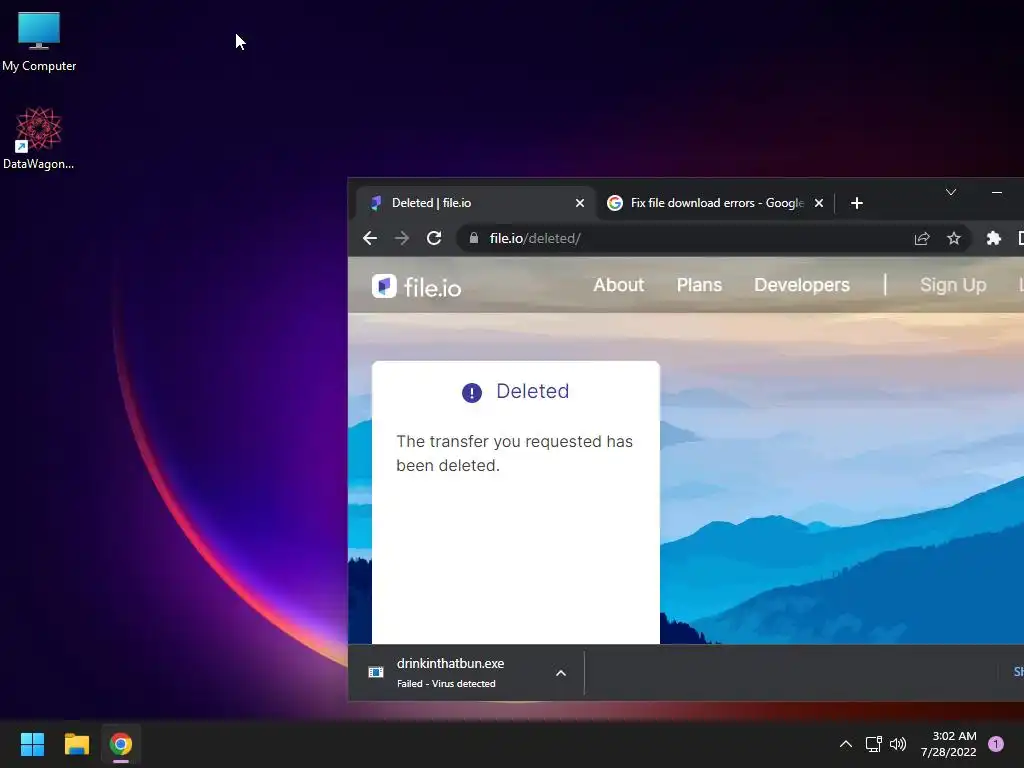Screen dimensions: 1024x768
Task: Click drinkinthatbun.exe download name
Action: (450, 664)
